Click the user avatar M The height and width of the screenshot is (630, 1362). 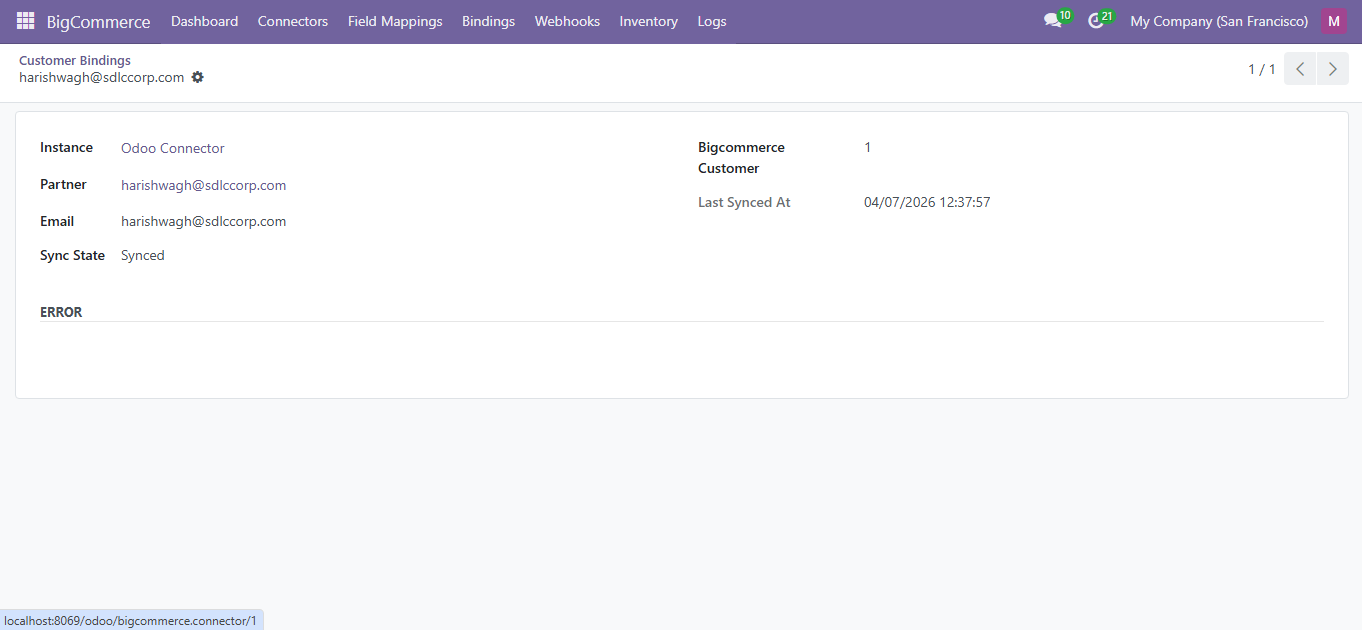pyautogui.click(x=1333, y=21)
